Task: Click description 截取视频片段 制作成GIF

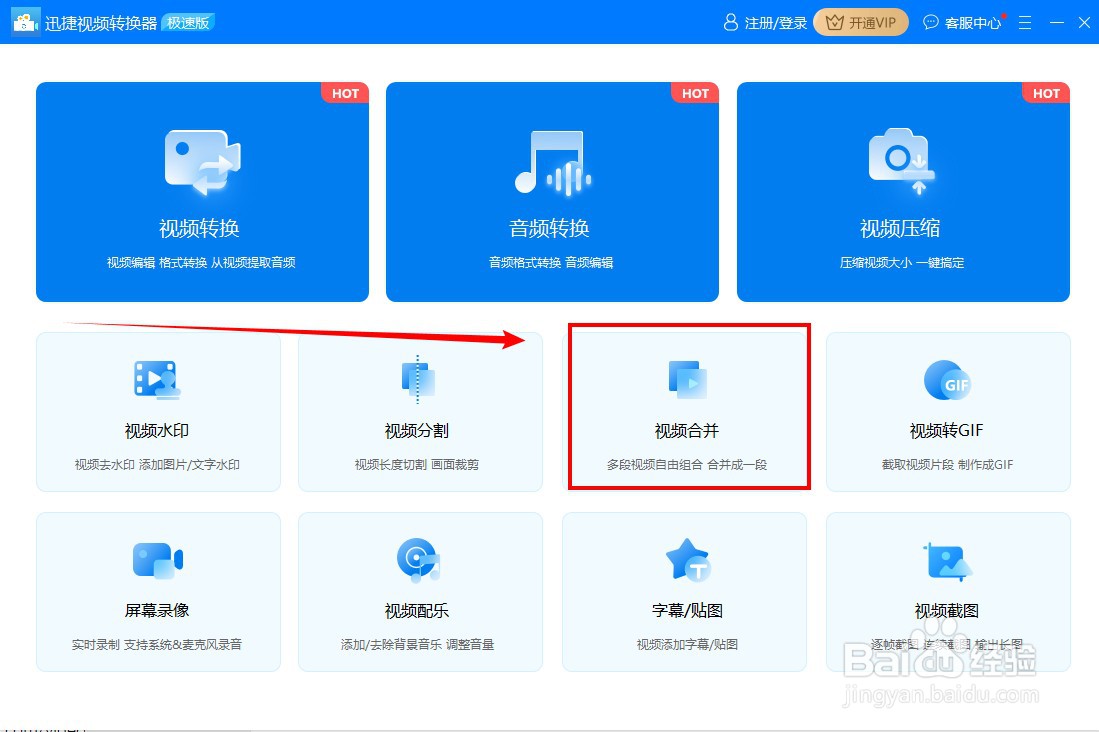Action: [948, 465]
